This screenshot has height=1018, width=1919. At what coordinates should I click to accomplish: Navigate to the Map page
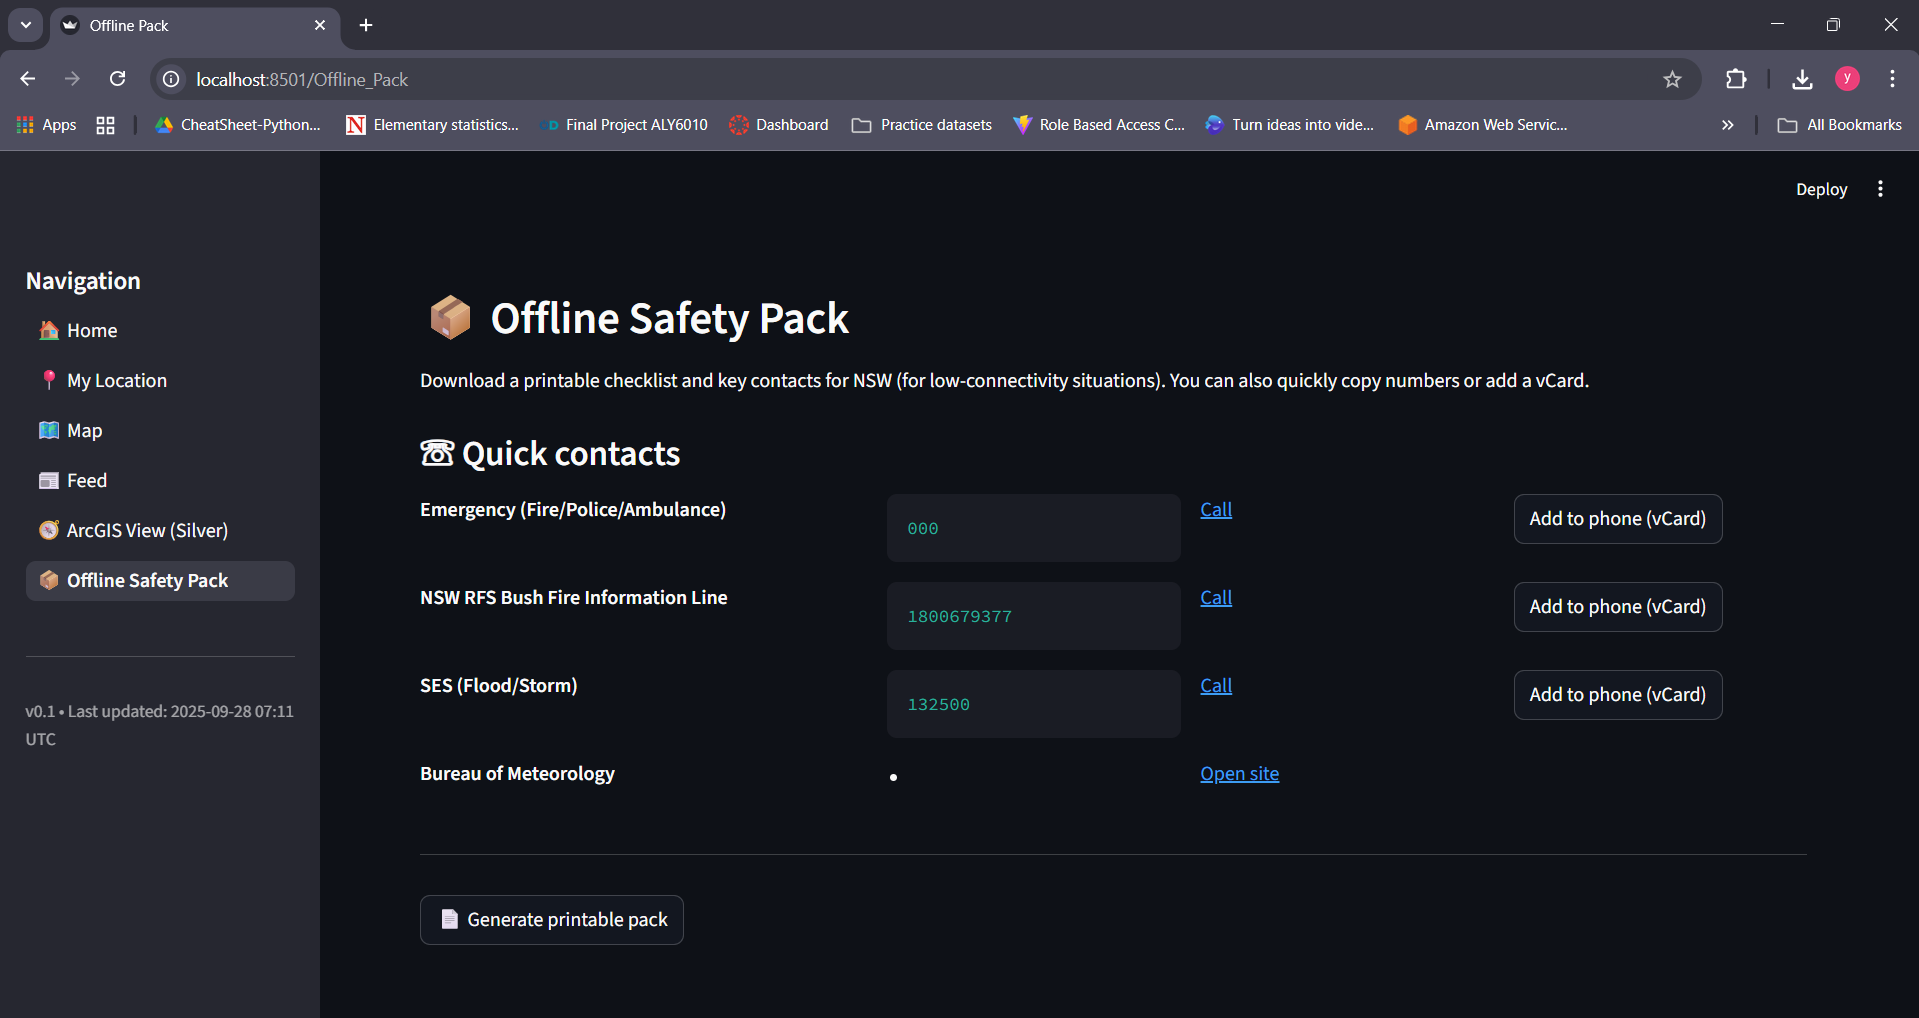tap(160, 431)
